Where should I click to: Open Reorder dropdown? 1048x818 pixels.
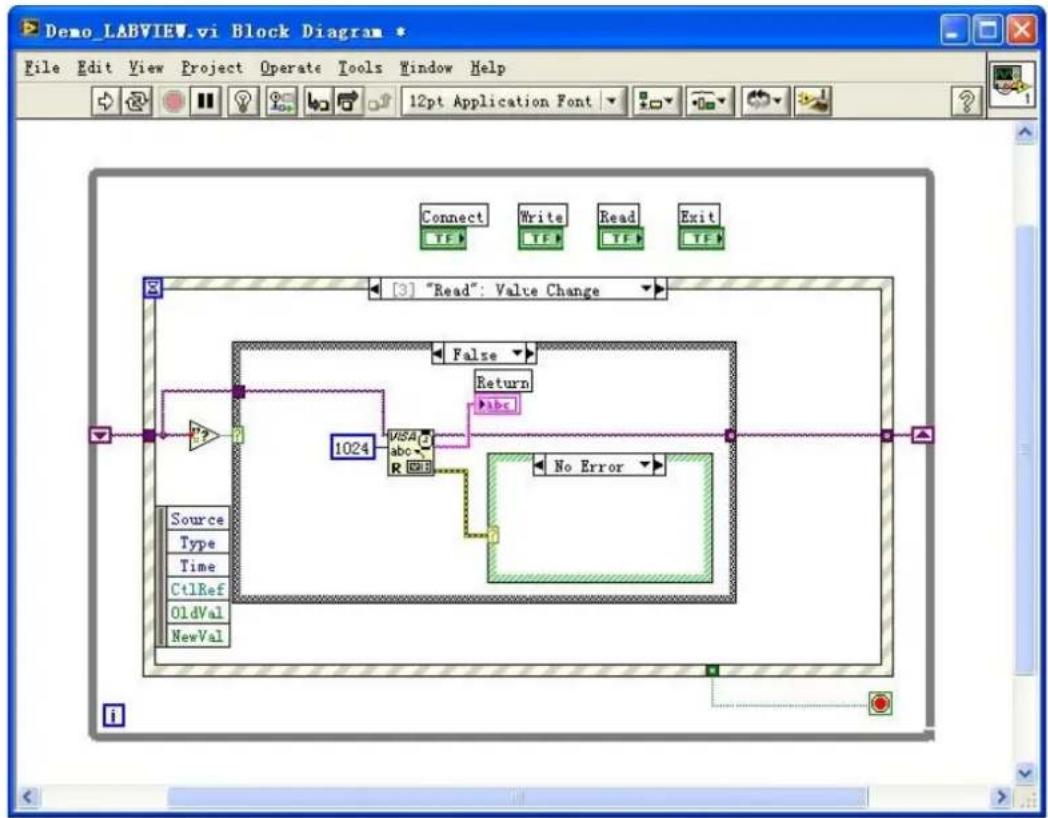point(765,102)
